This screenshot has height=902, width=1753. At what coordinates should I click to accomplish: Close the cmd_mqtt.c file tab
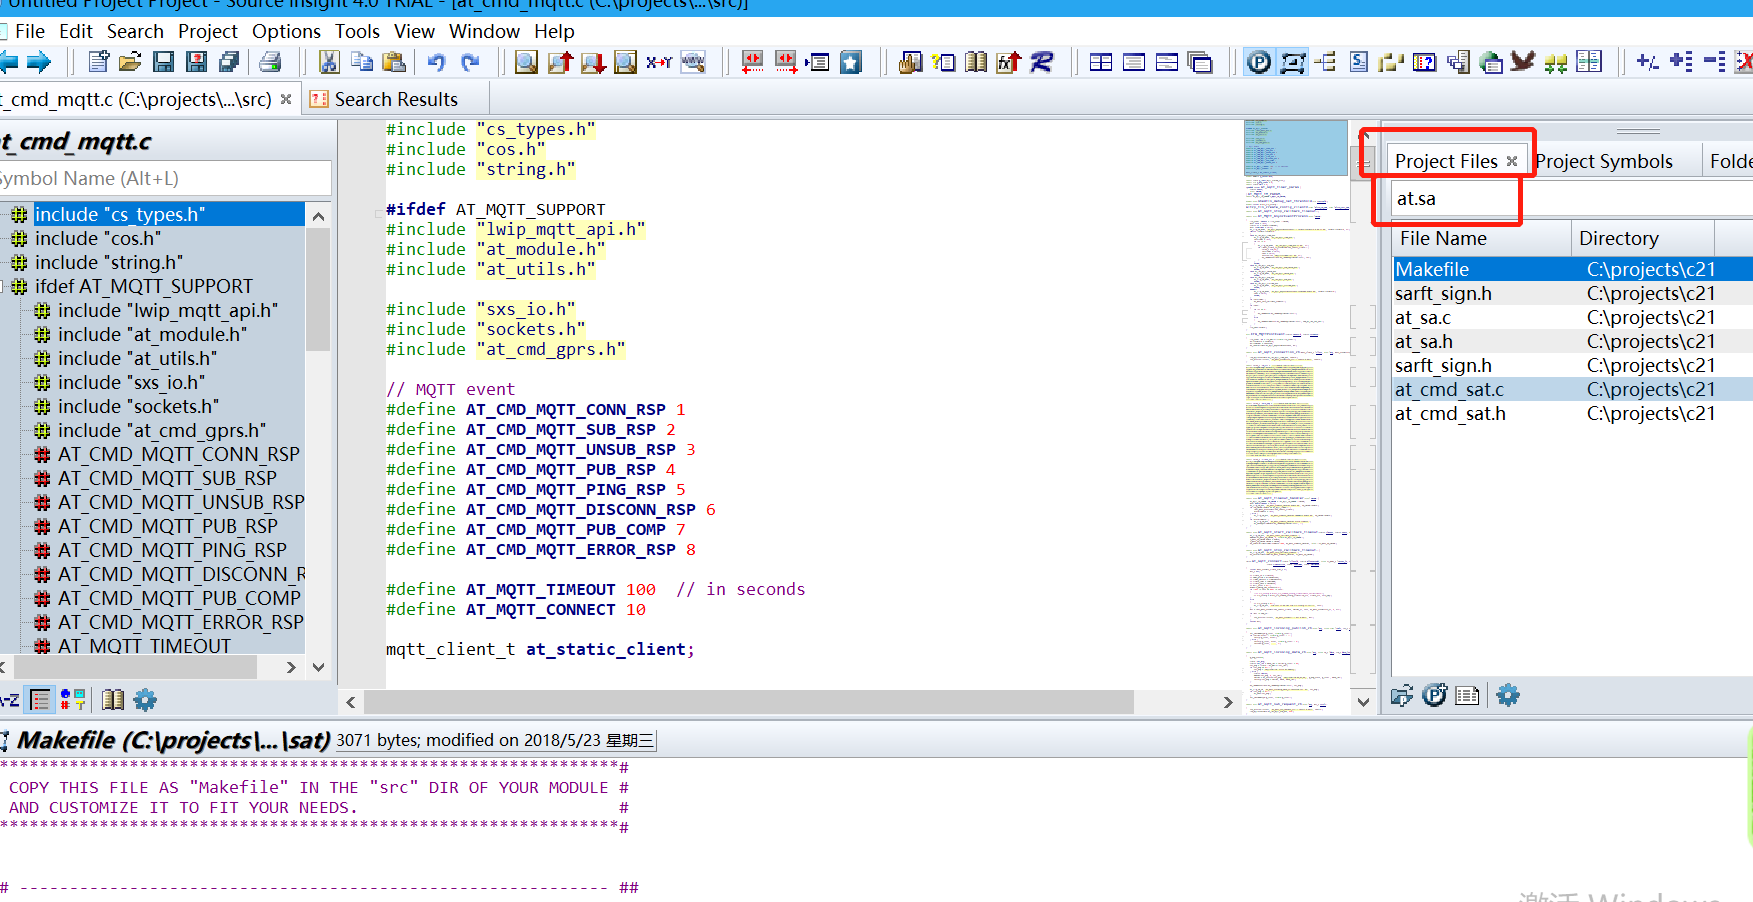pyautogui.click(x=286, y=99)
